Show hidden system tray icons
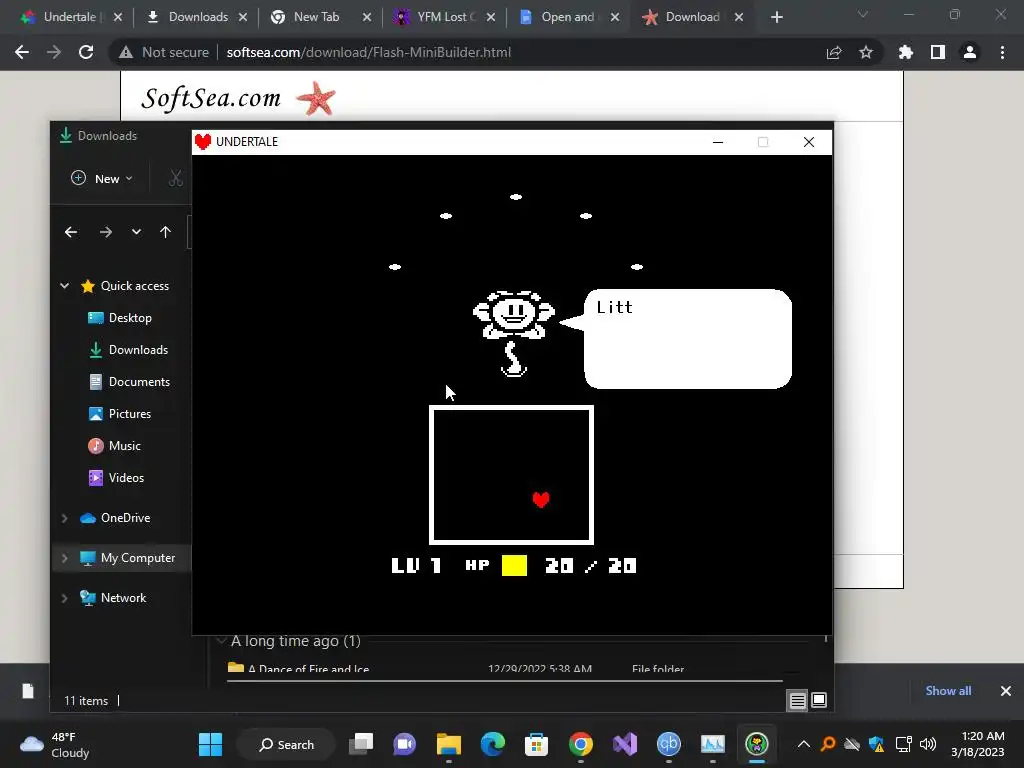Viewport: 1024px width, 768px height. click(804, 744)
